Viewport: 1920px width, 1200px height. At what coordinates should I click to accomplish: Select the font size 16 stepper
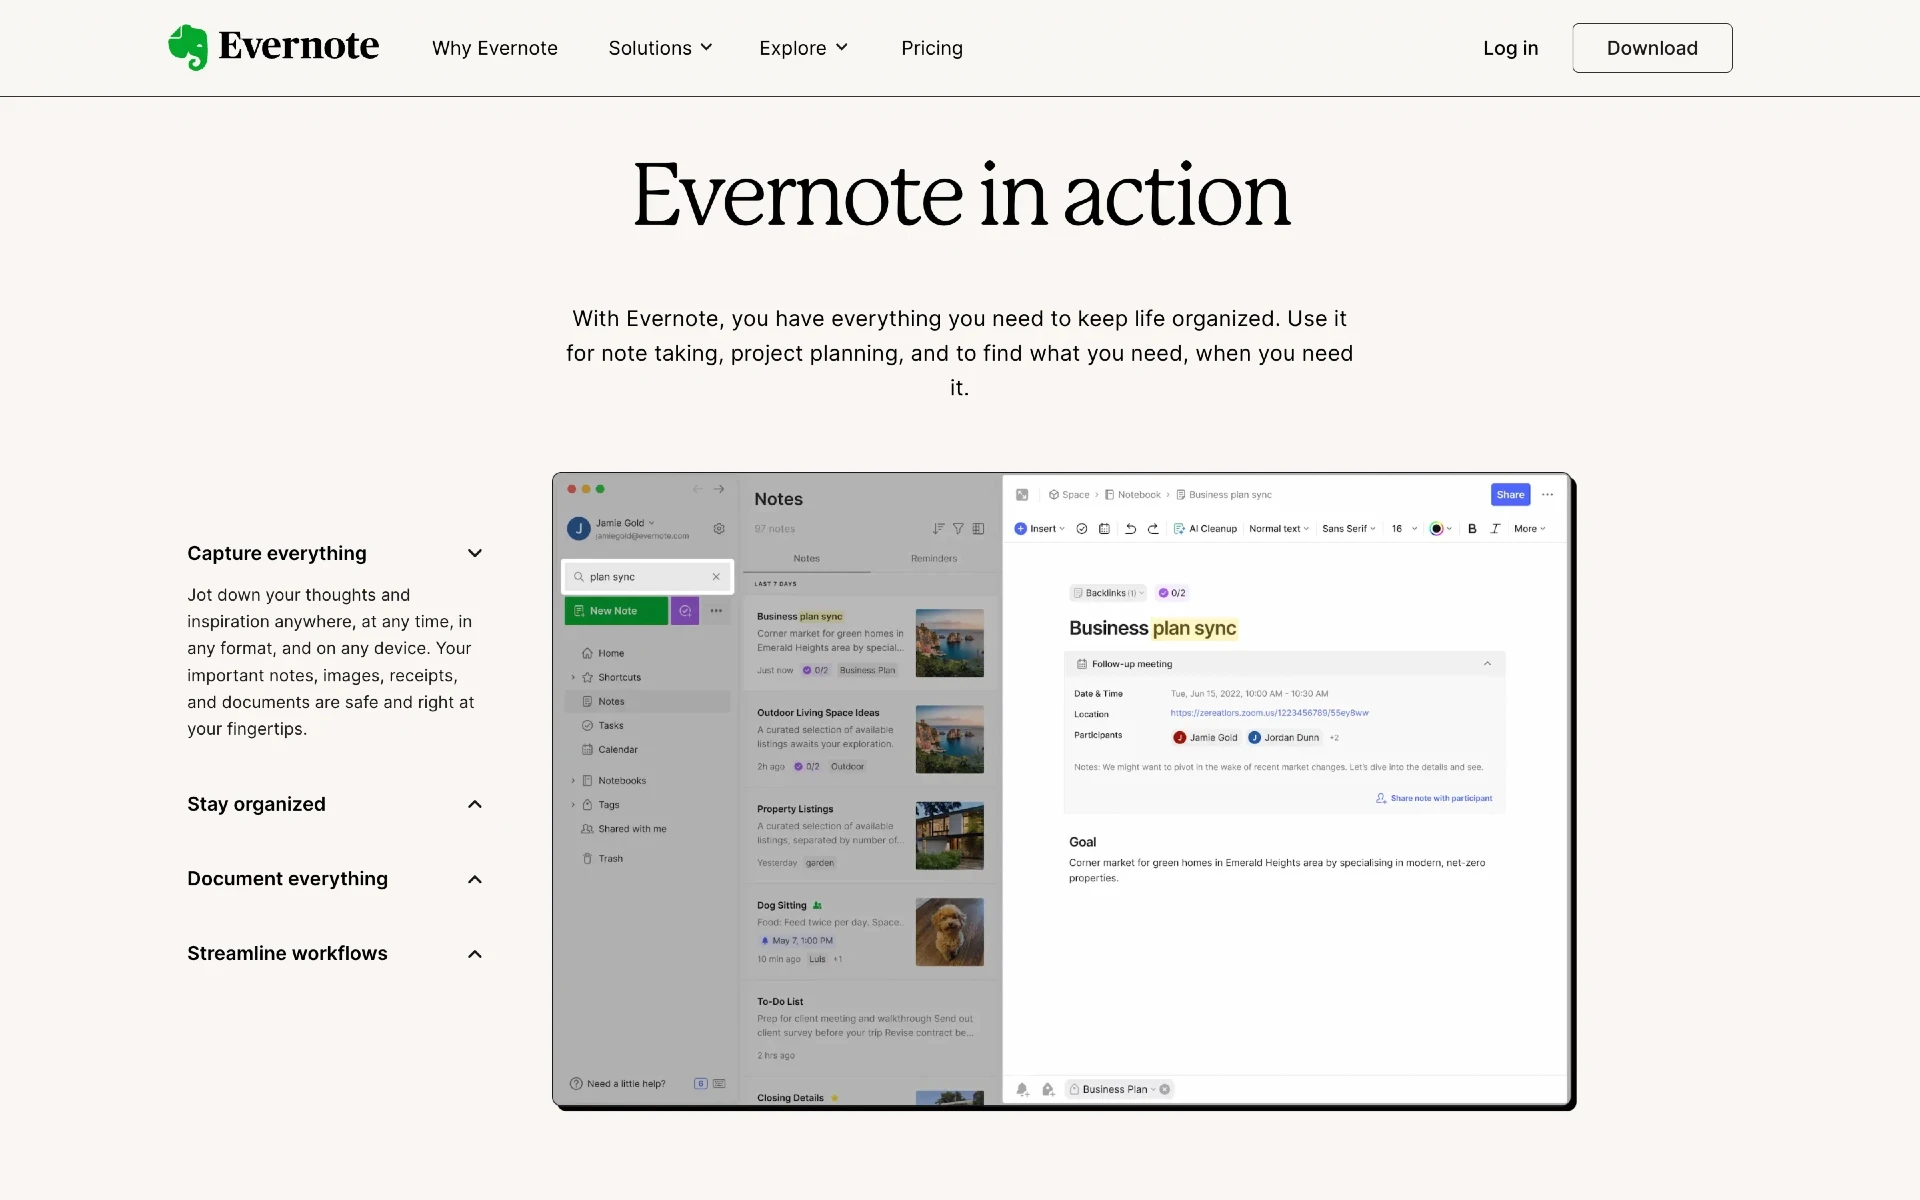[x=1403, y=528]
